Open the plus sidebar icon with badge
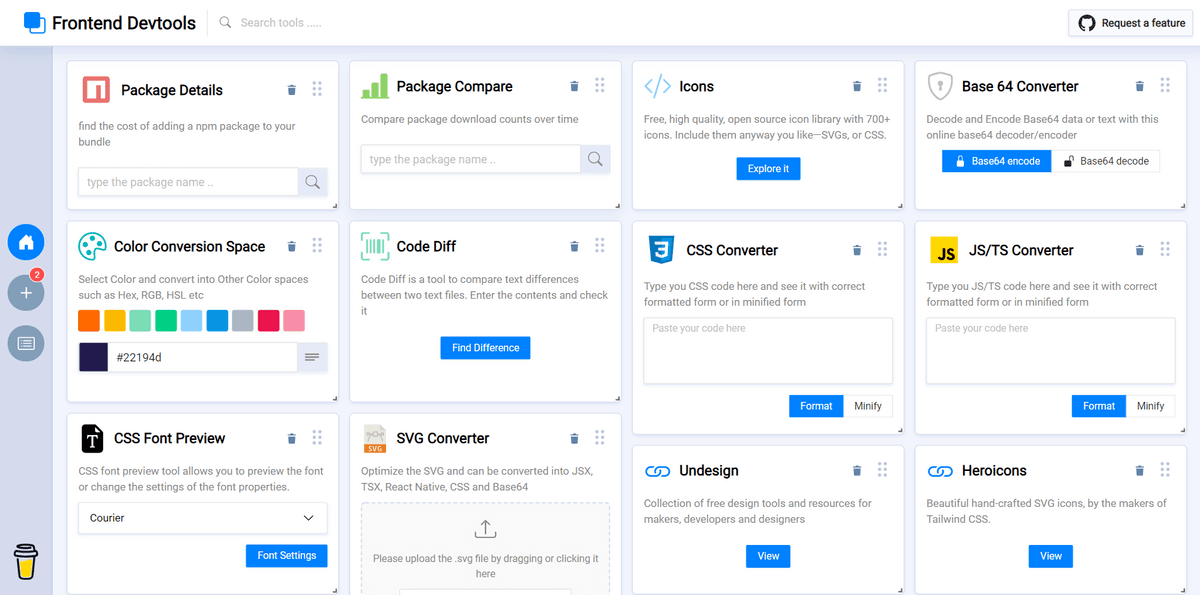The height and width of the screenshot is (595, 1200). click(26, 293)
